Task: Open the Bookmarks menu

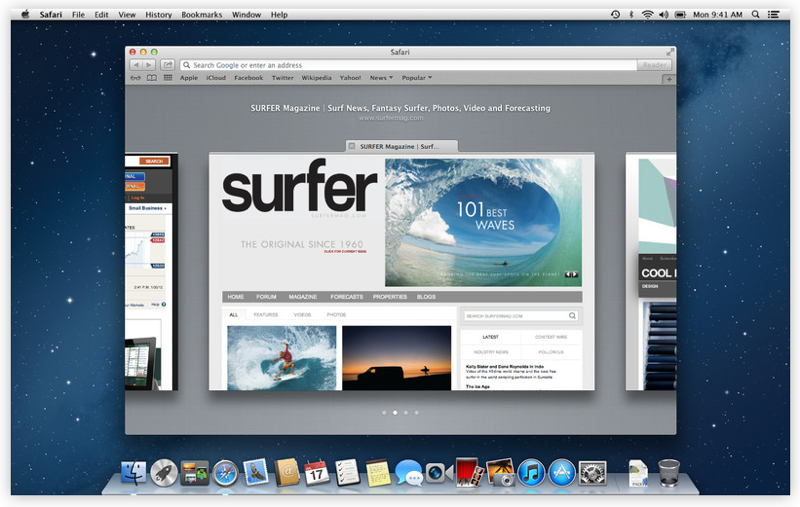Action: click(202, 14)
